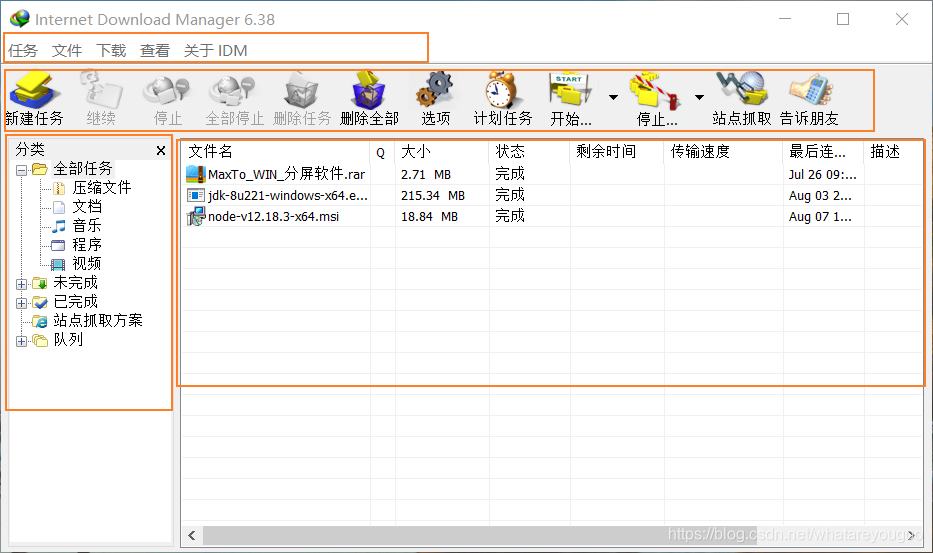The height and width of the screenshot is (553, 933).
Task: Open the 查看 menu
Action: [155, 51]
